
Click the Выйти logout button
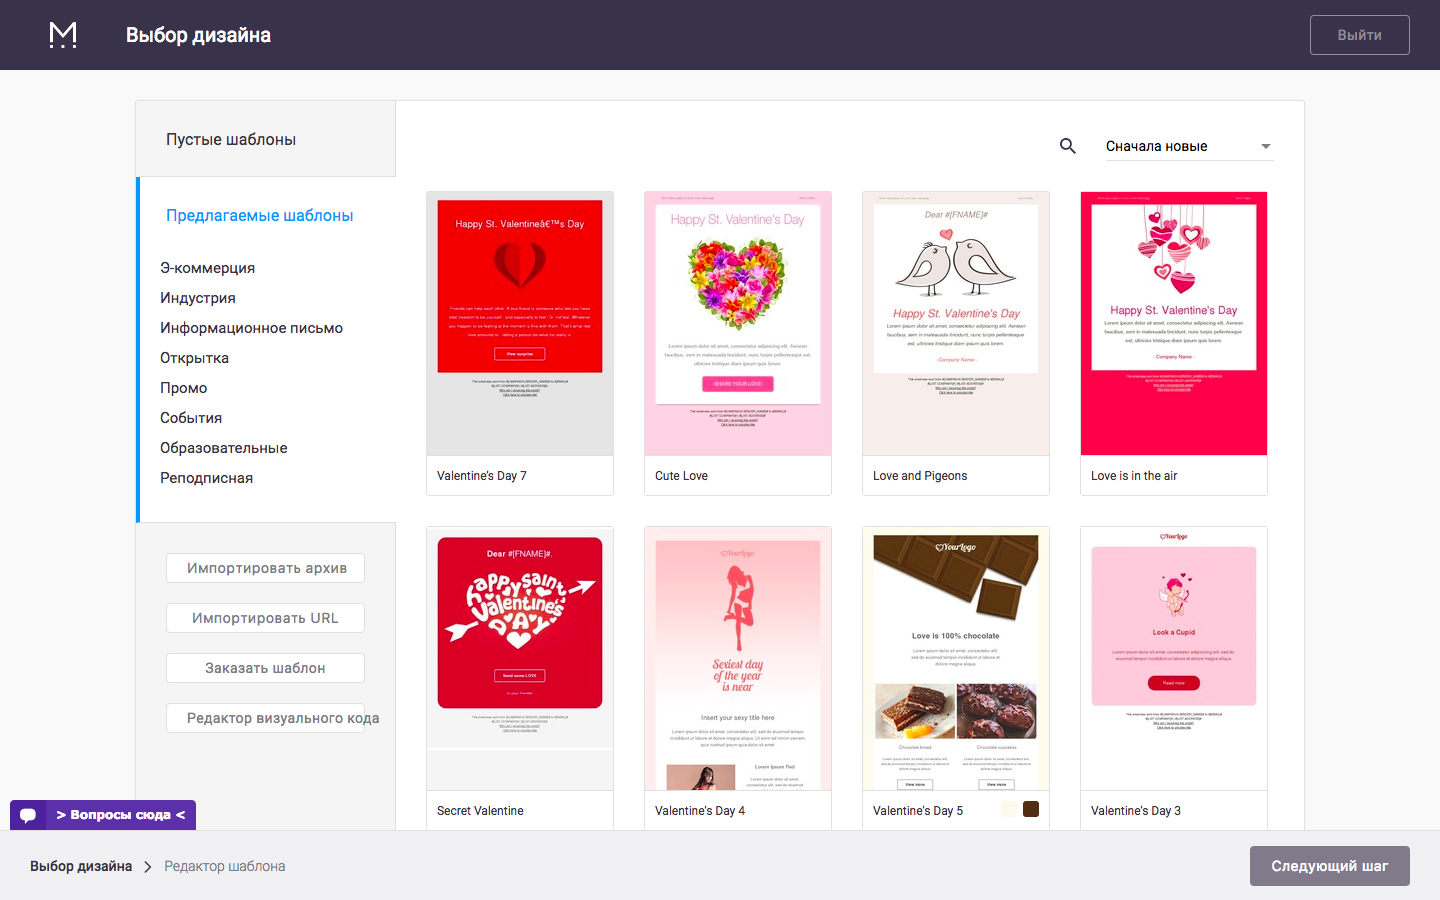tap(1359, 35)
